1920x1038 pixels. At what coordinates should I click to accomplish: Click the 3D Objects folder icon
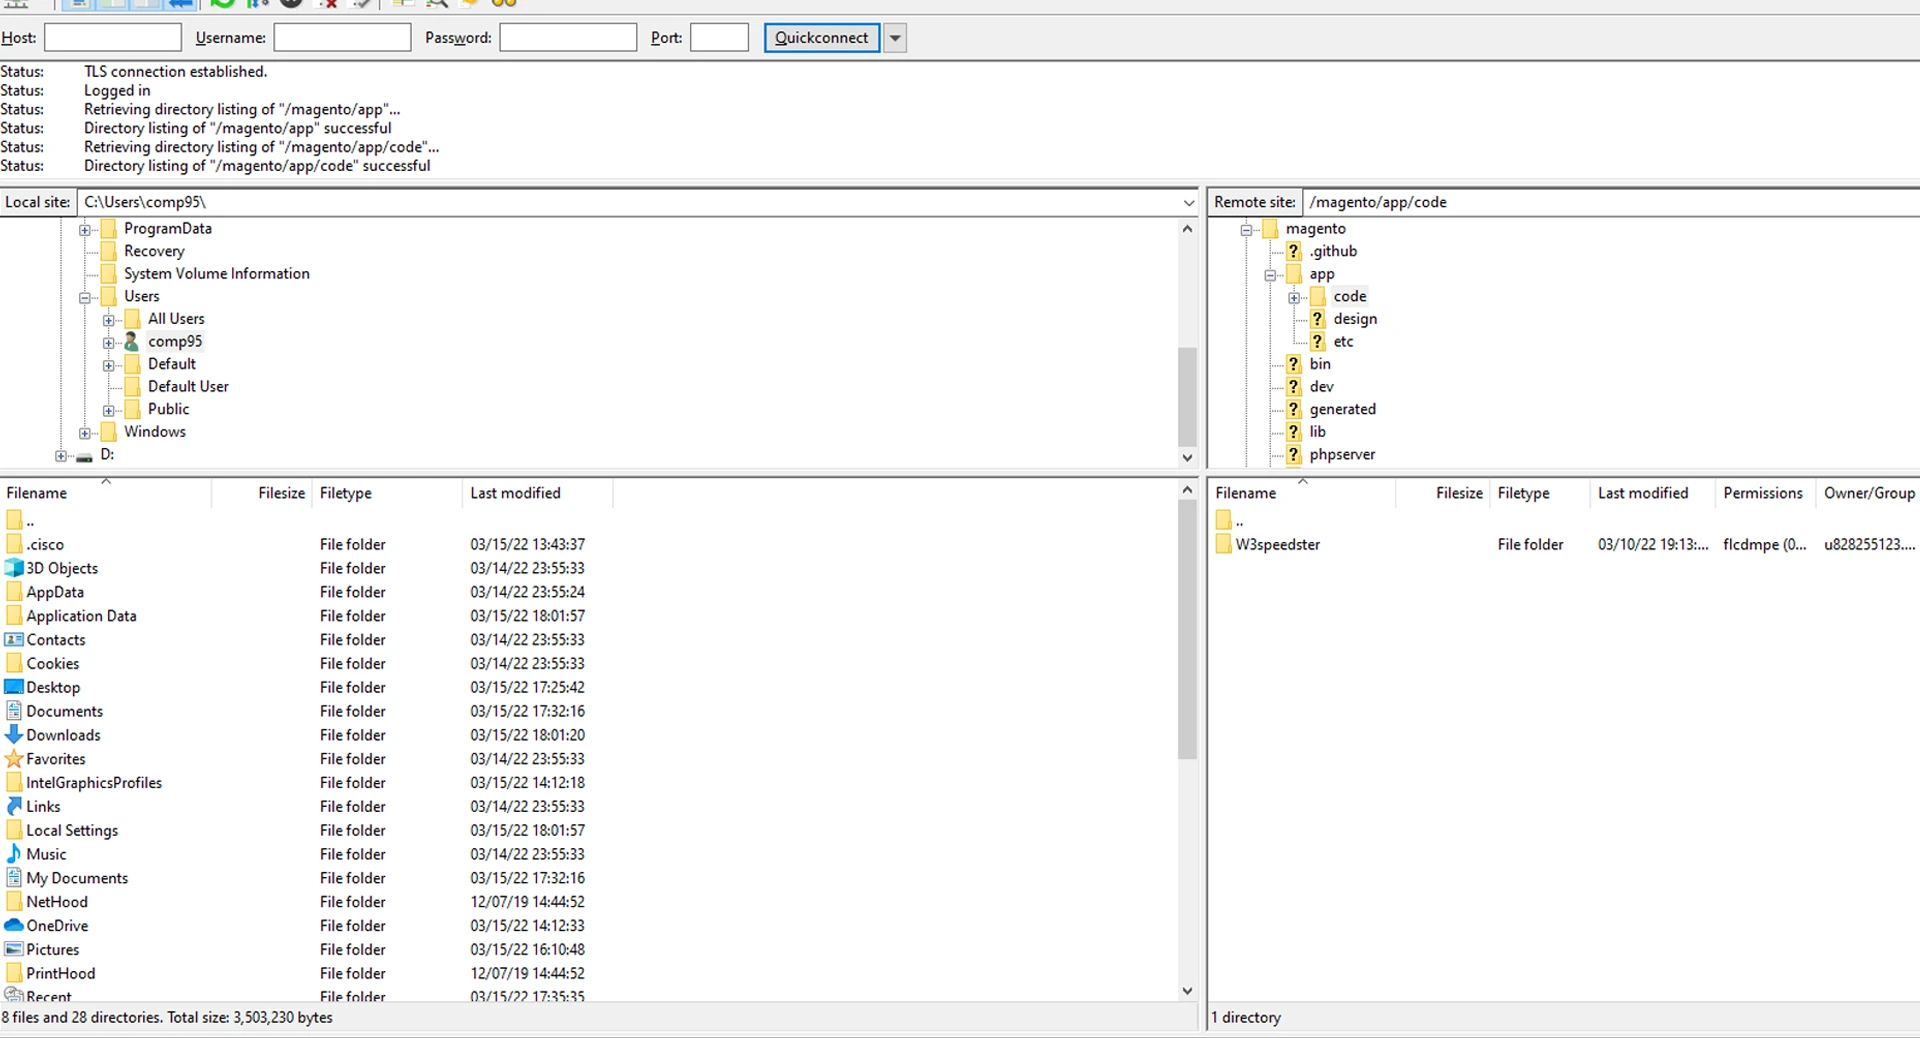[x=14, y=568]
